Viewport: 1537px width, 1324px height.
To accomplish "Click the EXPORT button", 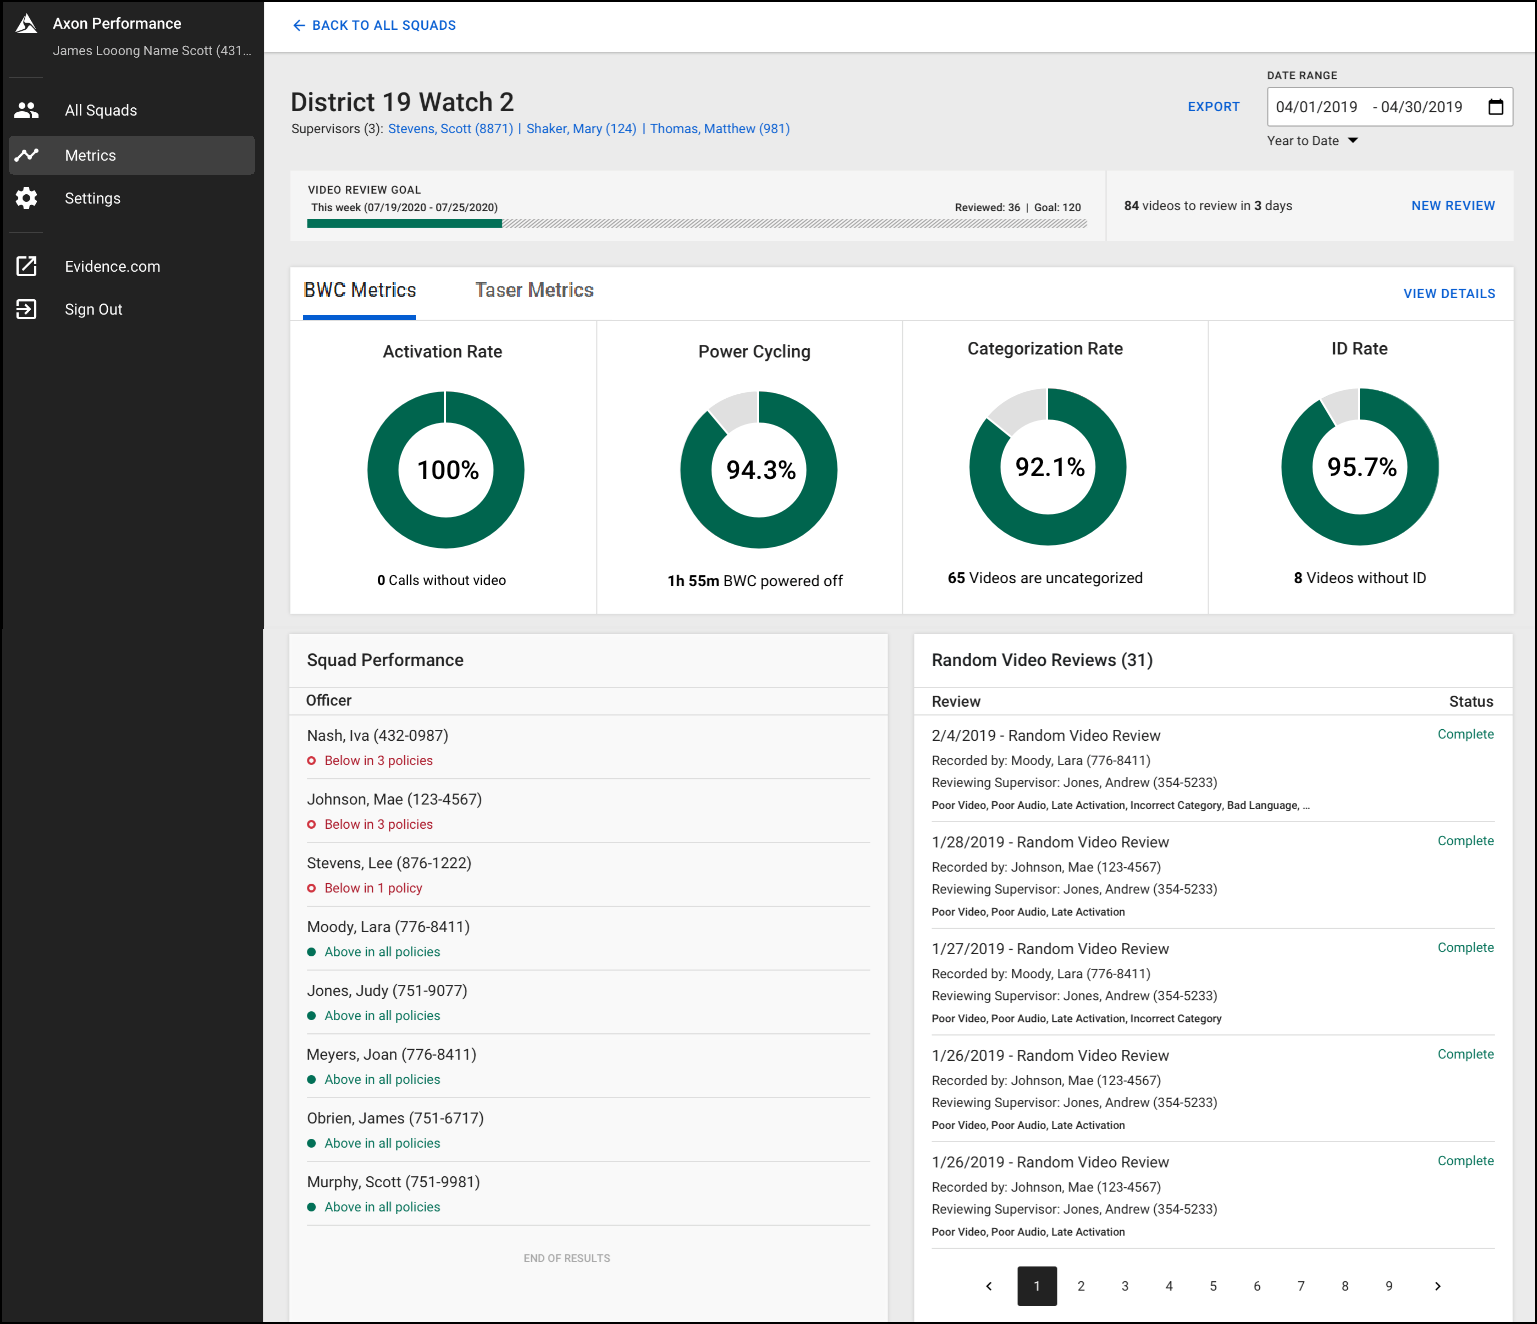I will pyautogui.click(x=1213, y=106).
